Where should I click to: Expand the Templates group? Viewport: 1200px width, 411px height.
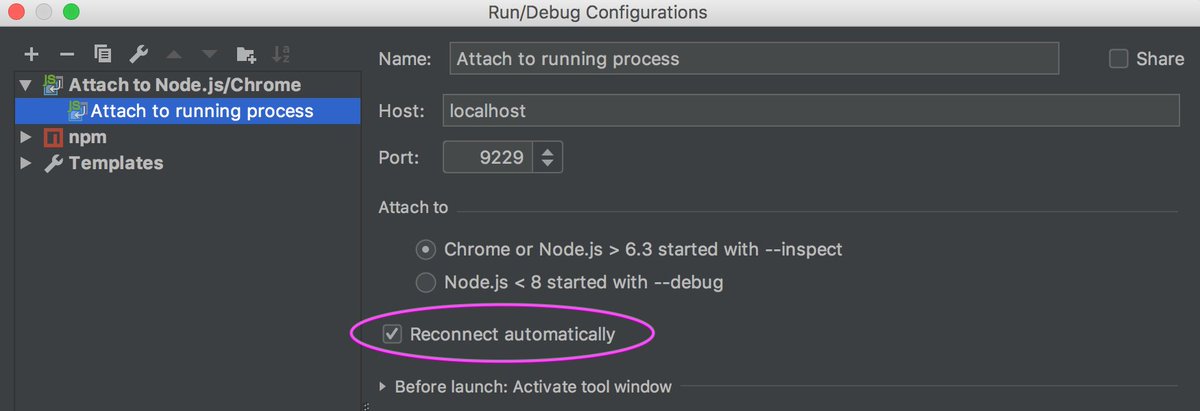26,163
